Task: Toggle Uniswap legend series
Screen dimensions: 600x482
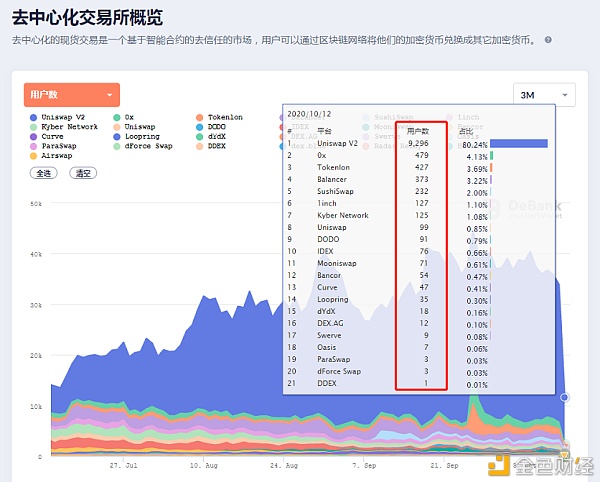Action: coord(134,127)
